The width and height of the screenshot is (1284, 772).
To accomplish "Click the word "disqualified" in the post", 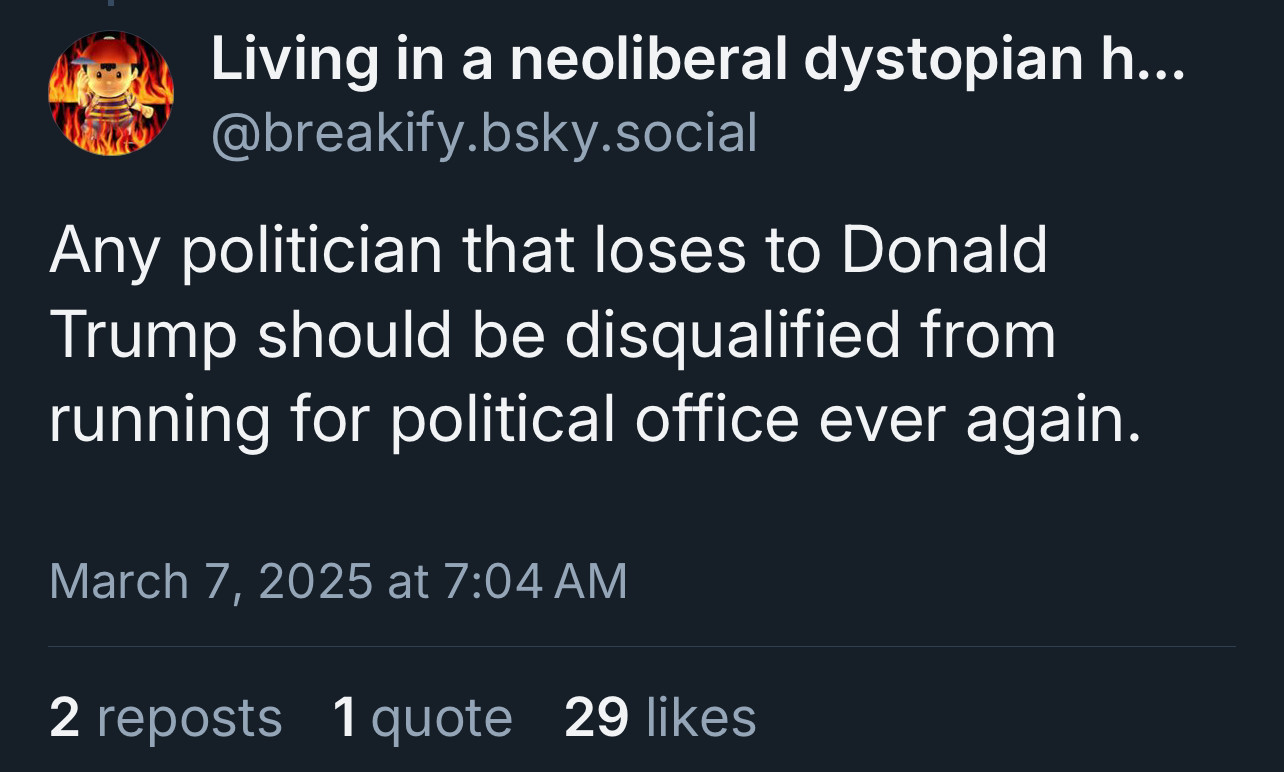I will pos(718,335).
